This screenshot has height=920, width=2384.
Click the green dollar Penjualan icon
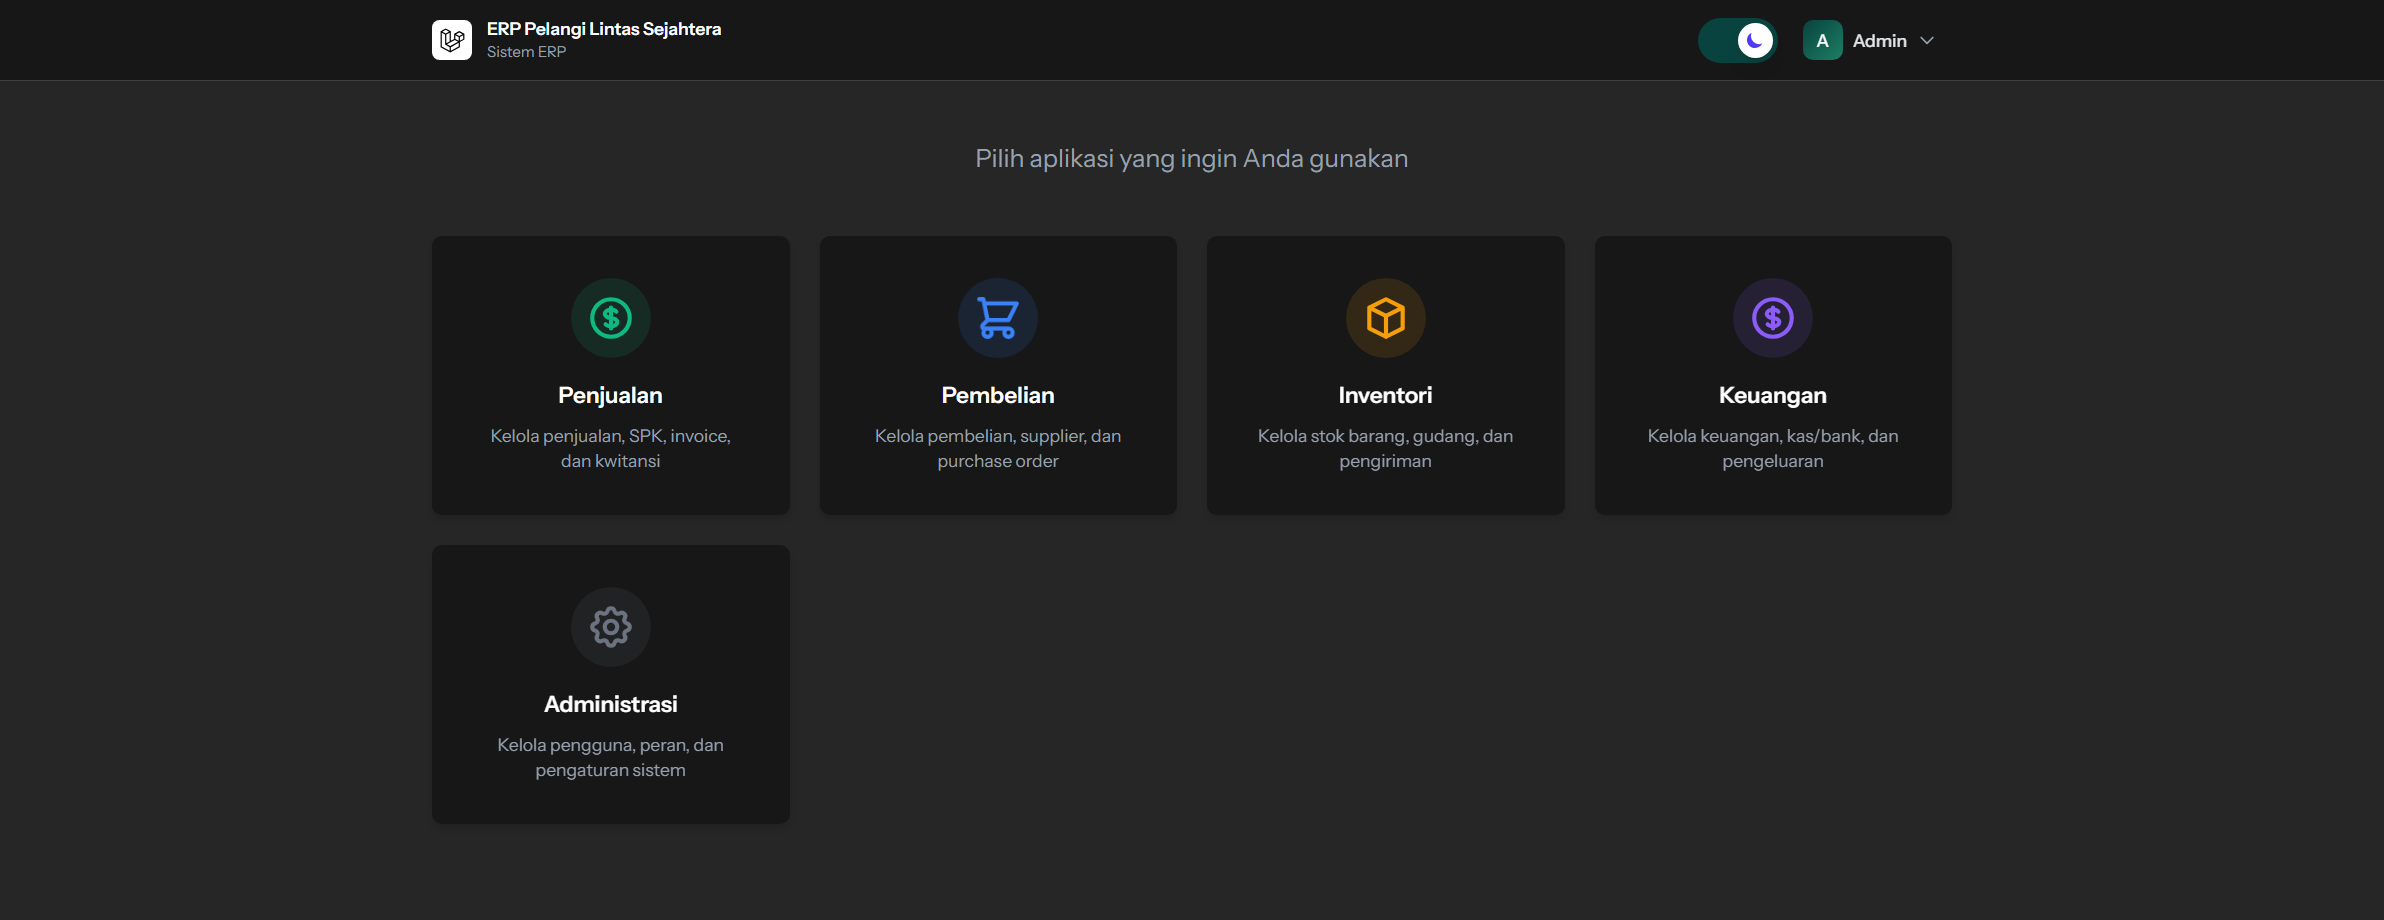click(610, 318)
